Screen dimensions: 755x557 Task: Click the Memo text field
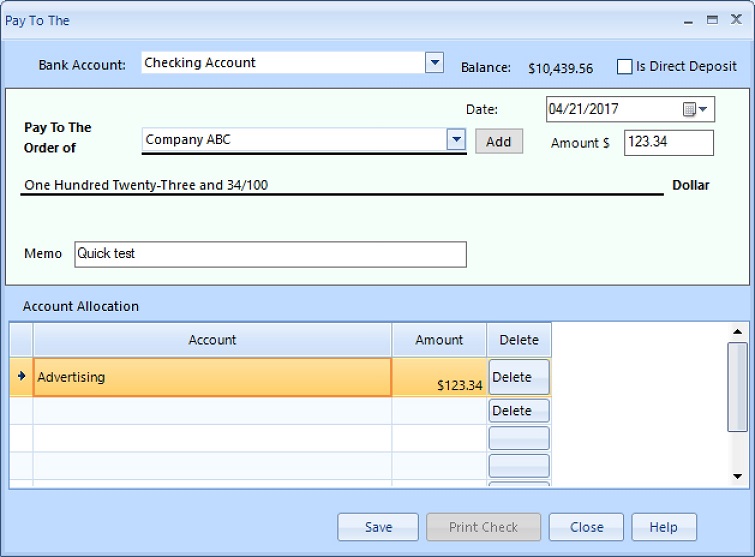(270, 254)
